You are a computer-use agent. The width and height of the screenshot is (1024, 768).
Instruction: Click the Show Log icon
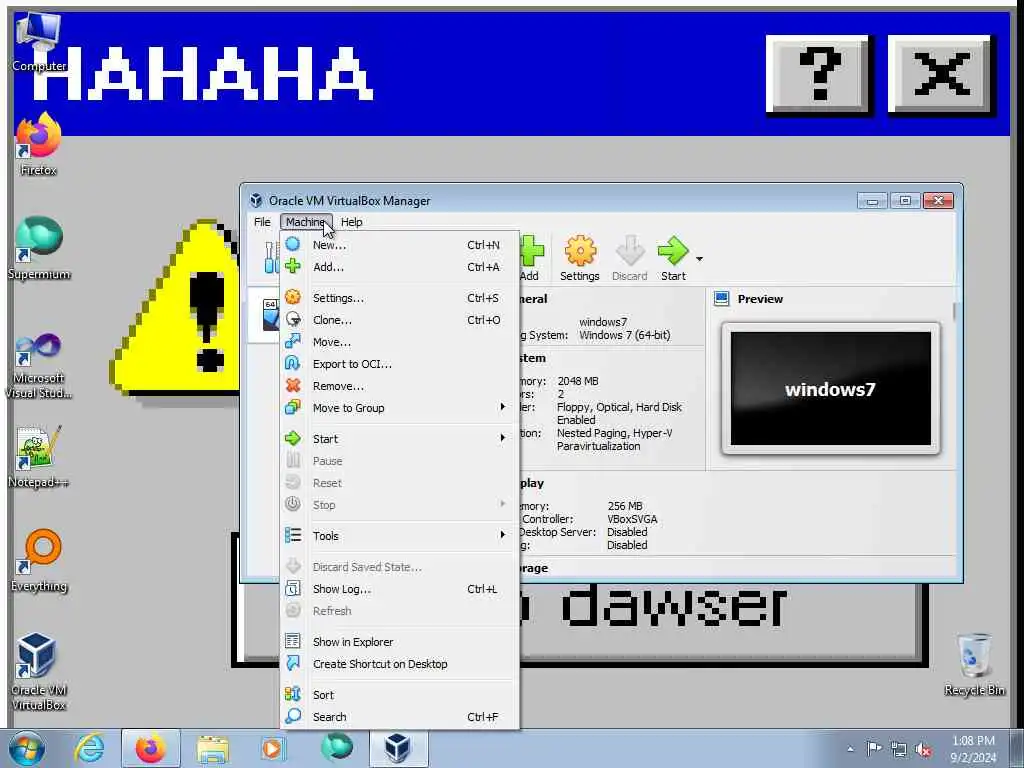pyautogui.click(x=293, y=588)
